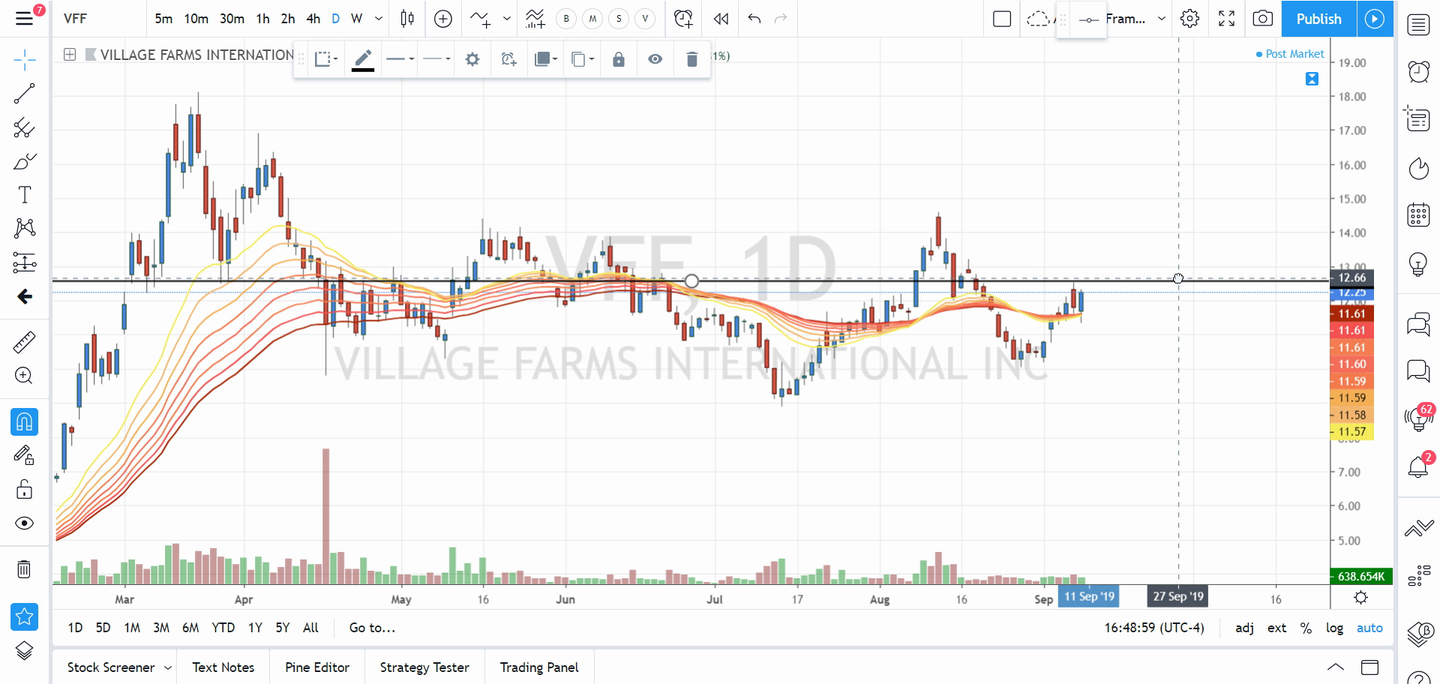The width and height of the screenshot is (1440, 684).
Task: Hide the selected line with the eye icon
Action: coord(655,60)
